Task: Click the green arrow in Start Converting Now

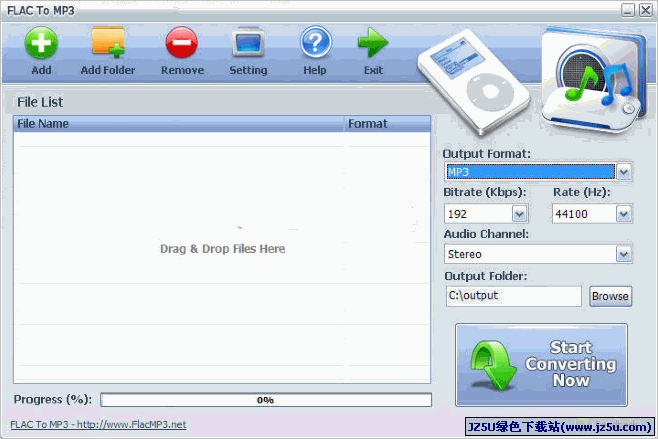Action: point(493,365)
